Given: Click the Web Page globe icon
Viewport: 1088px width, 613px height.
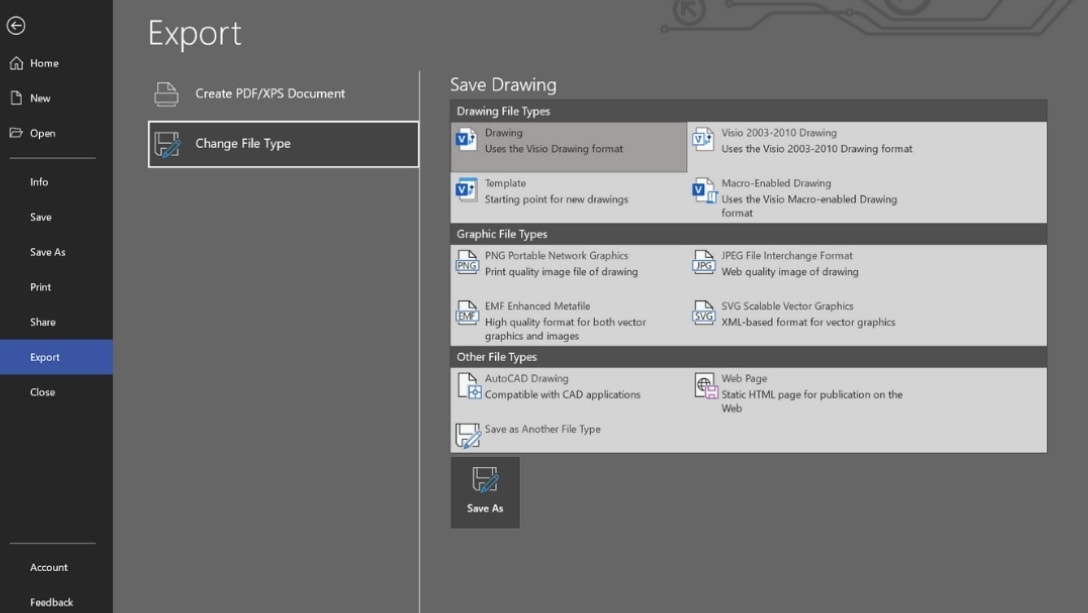Looking at the screenshot, I should (706, 385).
